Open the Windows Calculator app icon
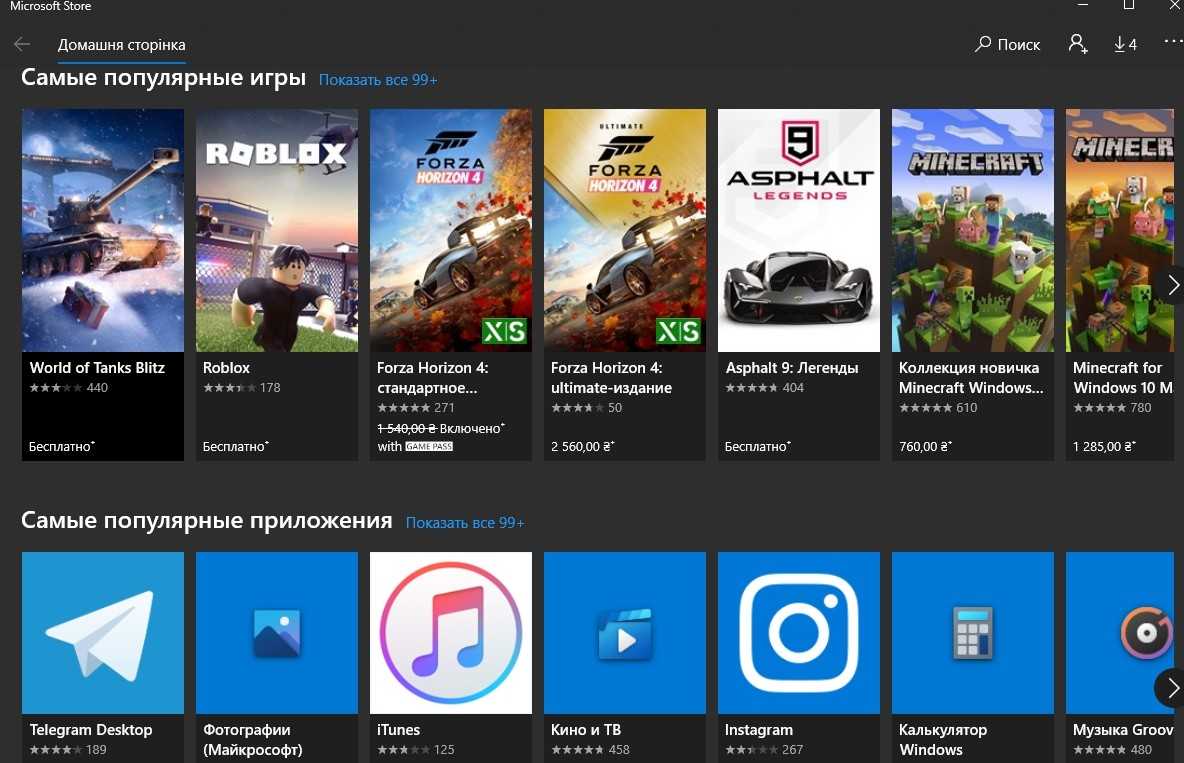This screenshot has height=763, width=1184. click(x=973, y=633)
